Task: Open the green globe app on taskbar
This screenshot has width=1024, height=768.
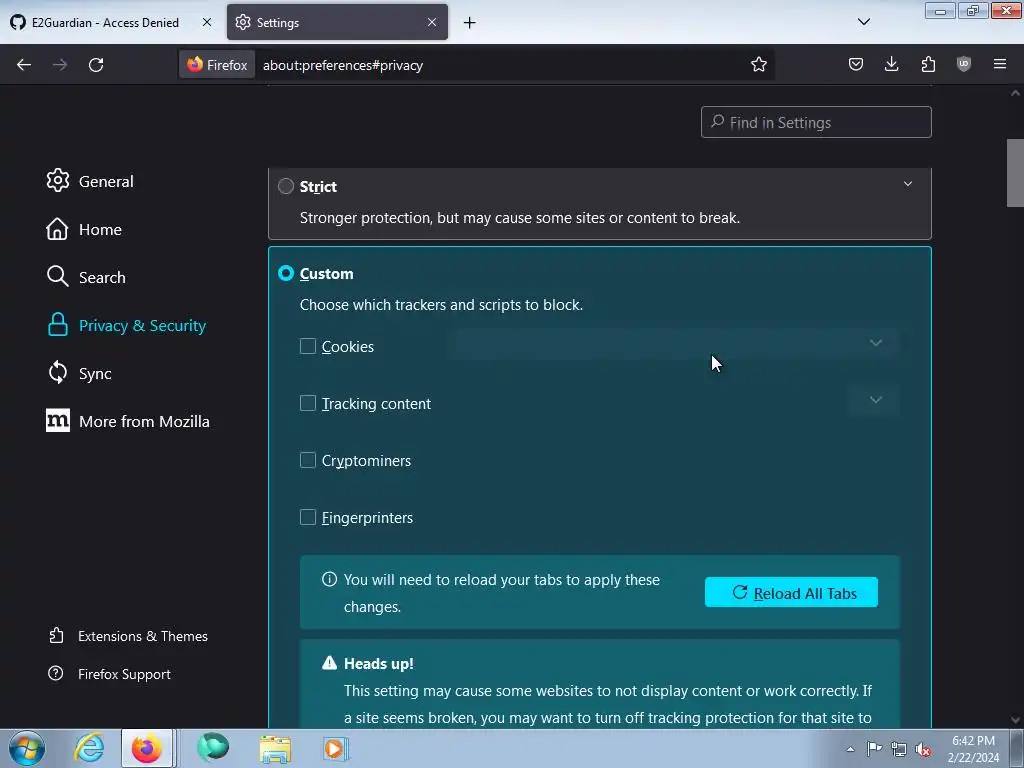Action: (213, 747)
